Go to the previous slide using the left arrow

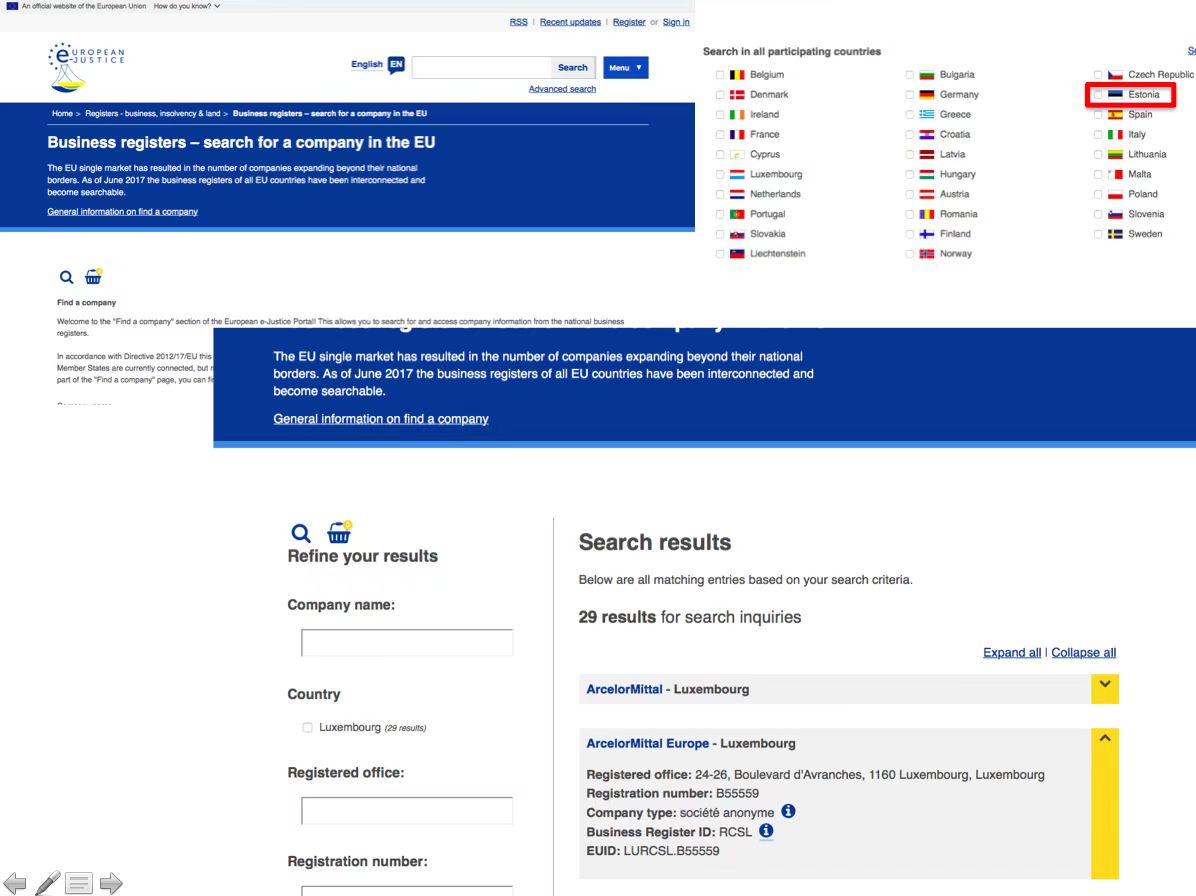(x=14, y=883)
